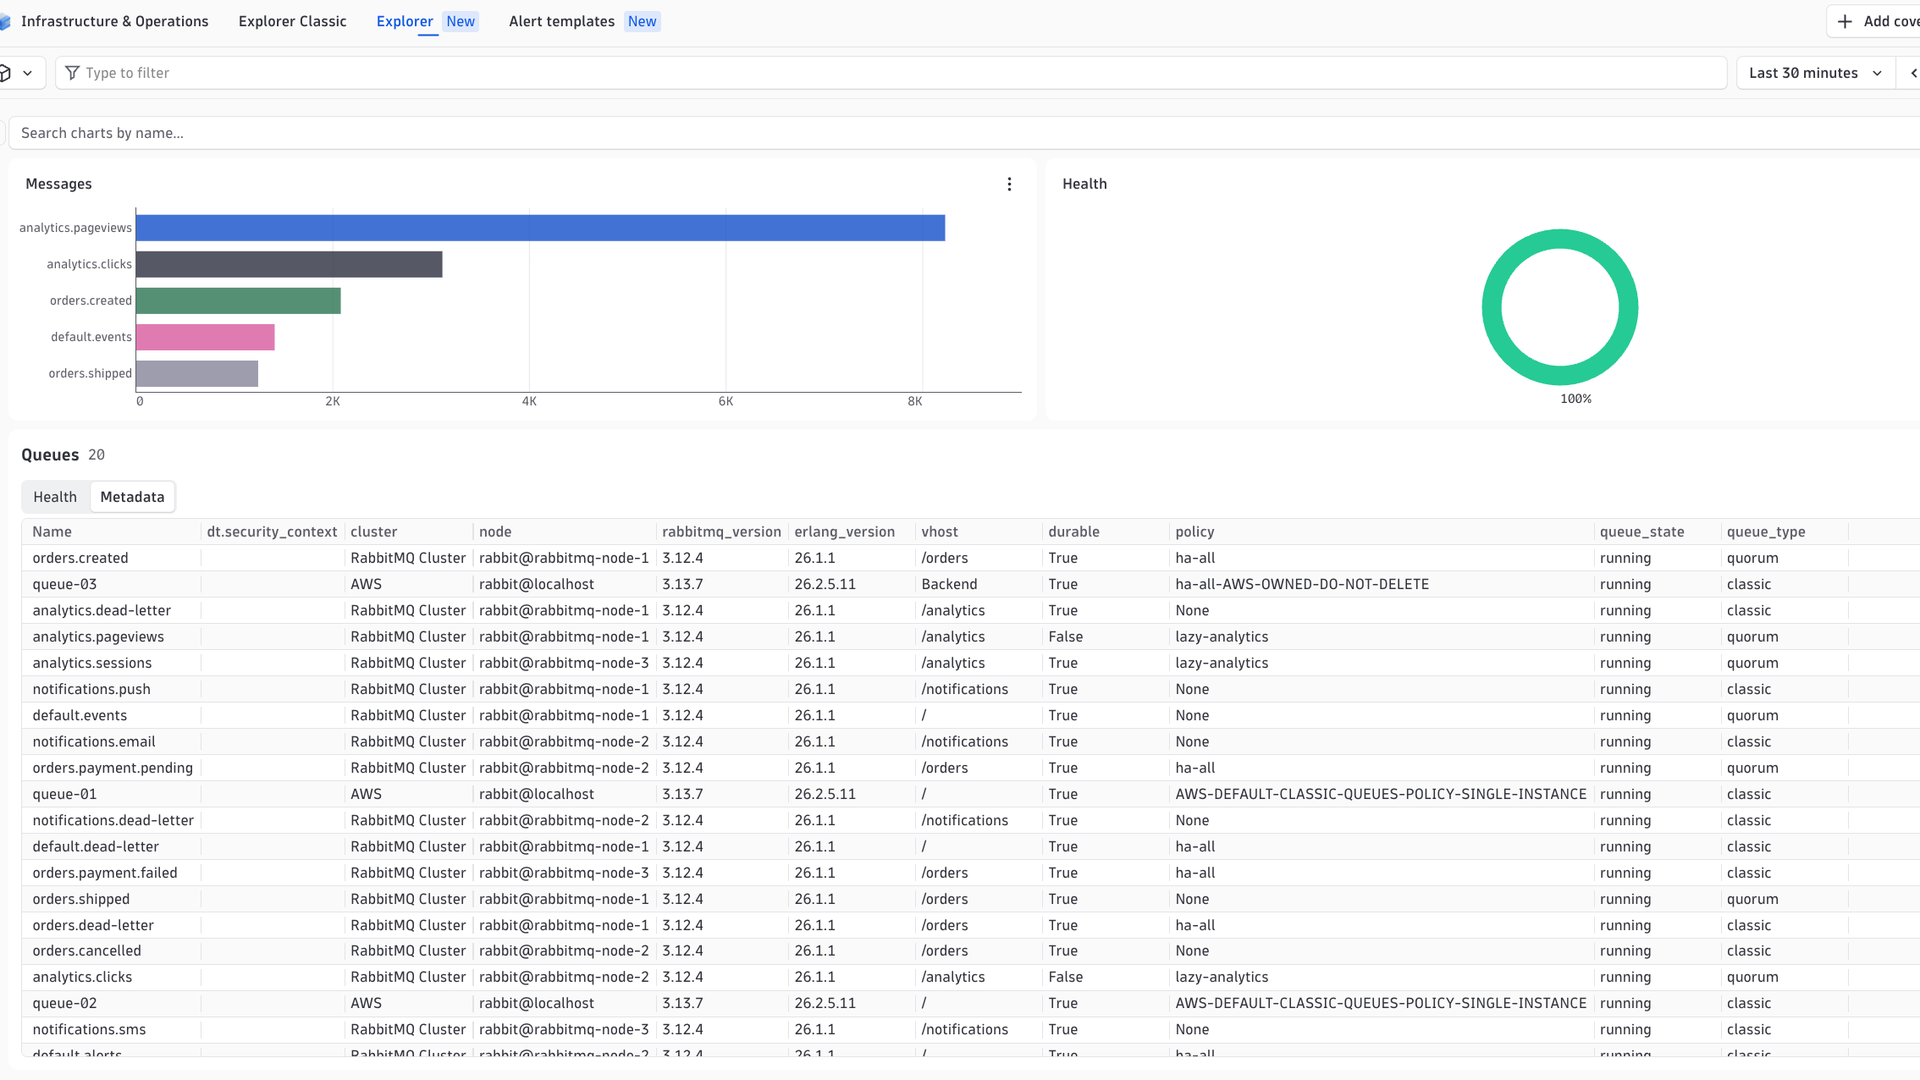The image size is (1920, 1080).
Task: Open the default.dead-letter queue
Action: tap(95, 846)
